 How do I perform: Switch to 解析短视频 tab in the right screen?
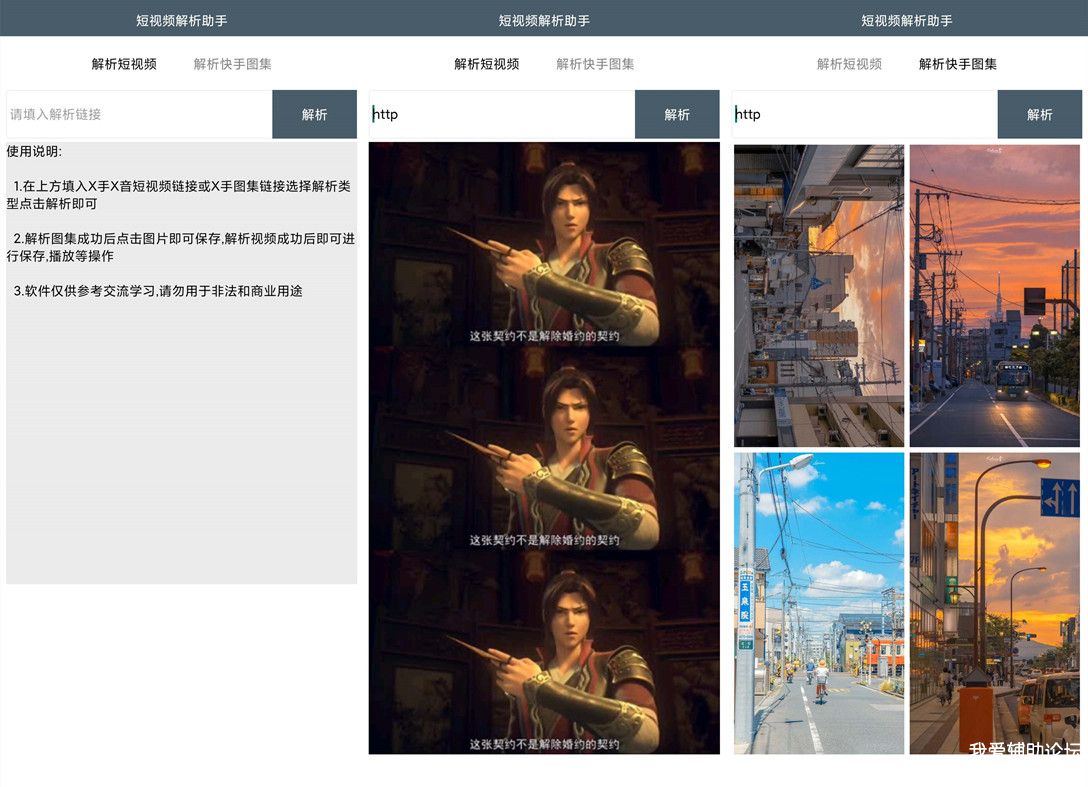[x=849, y=64]
